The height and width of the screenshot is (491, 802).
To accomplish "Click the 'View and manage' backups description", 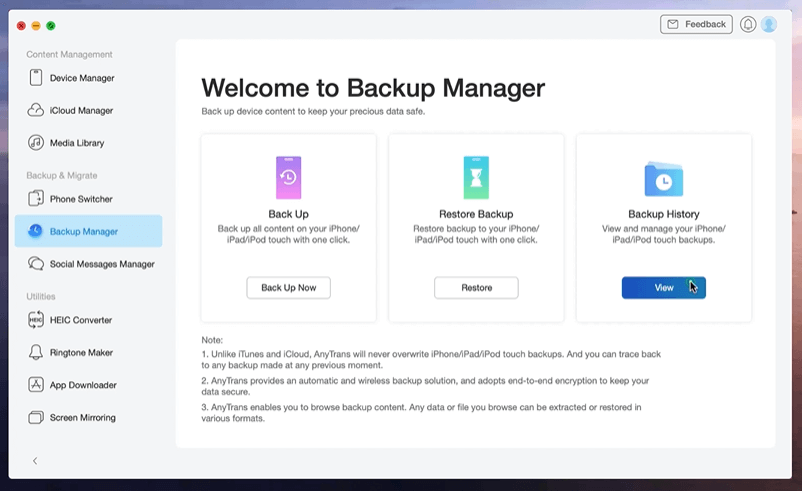I will (x=663, y=234).
